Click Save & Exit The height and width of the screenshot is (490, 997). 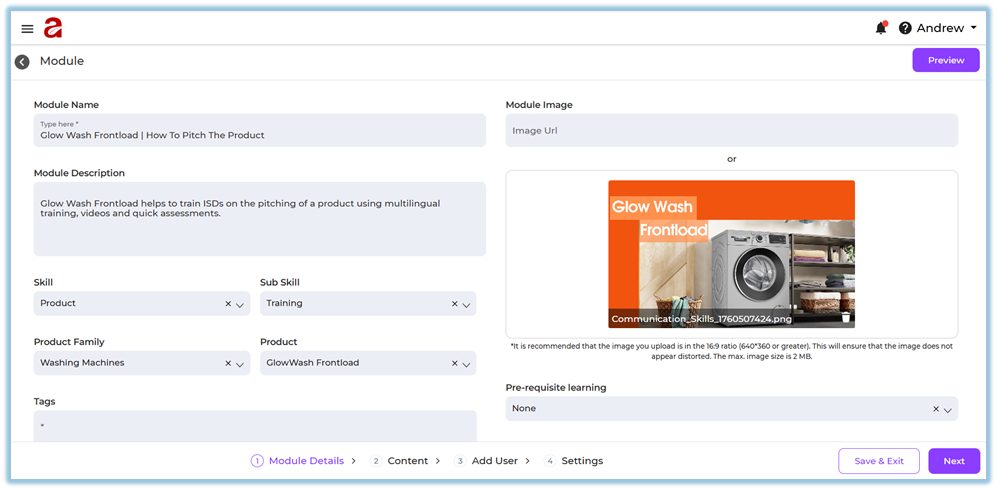click(878, 461)
